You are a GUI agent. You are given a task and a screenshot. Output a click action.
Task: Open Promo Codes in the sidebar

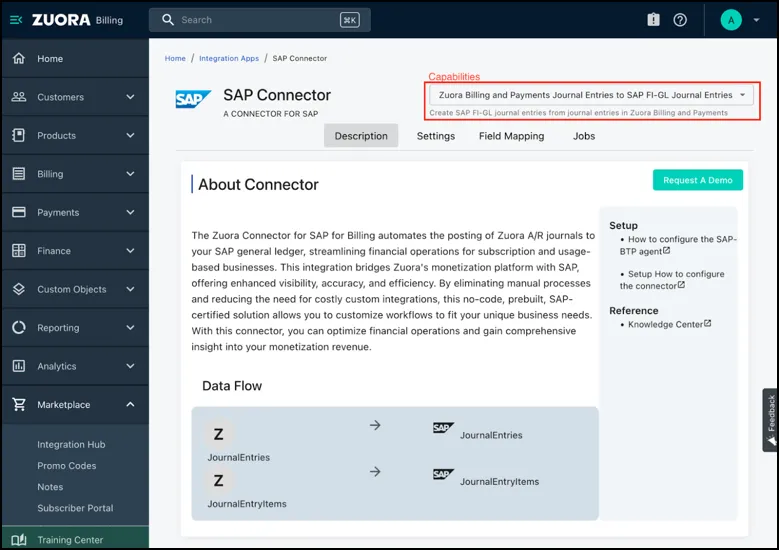click(x=67, y=466)
